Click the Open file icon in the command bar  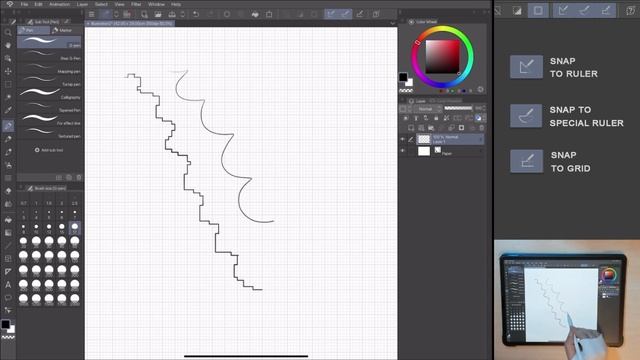point(158,14)
